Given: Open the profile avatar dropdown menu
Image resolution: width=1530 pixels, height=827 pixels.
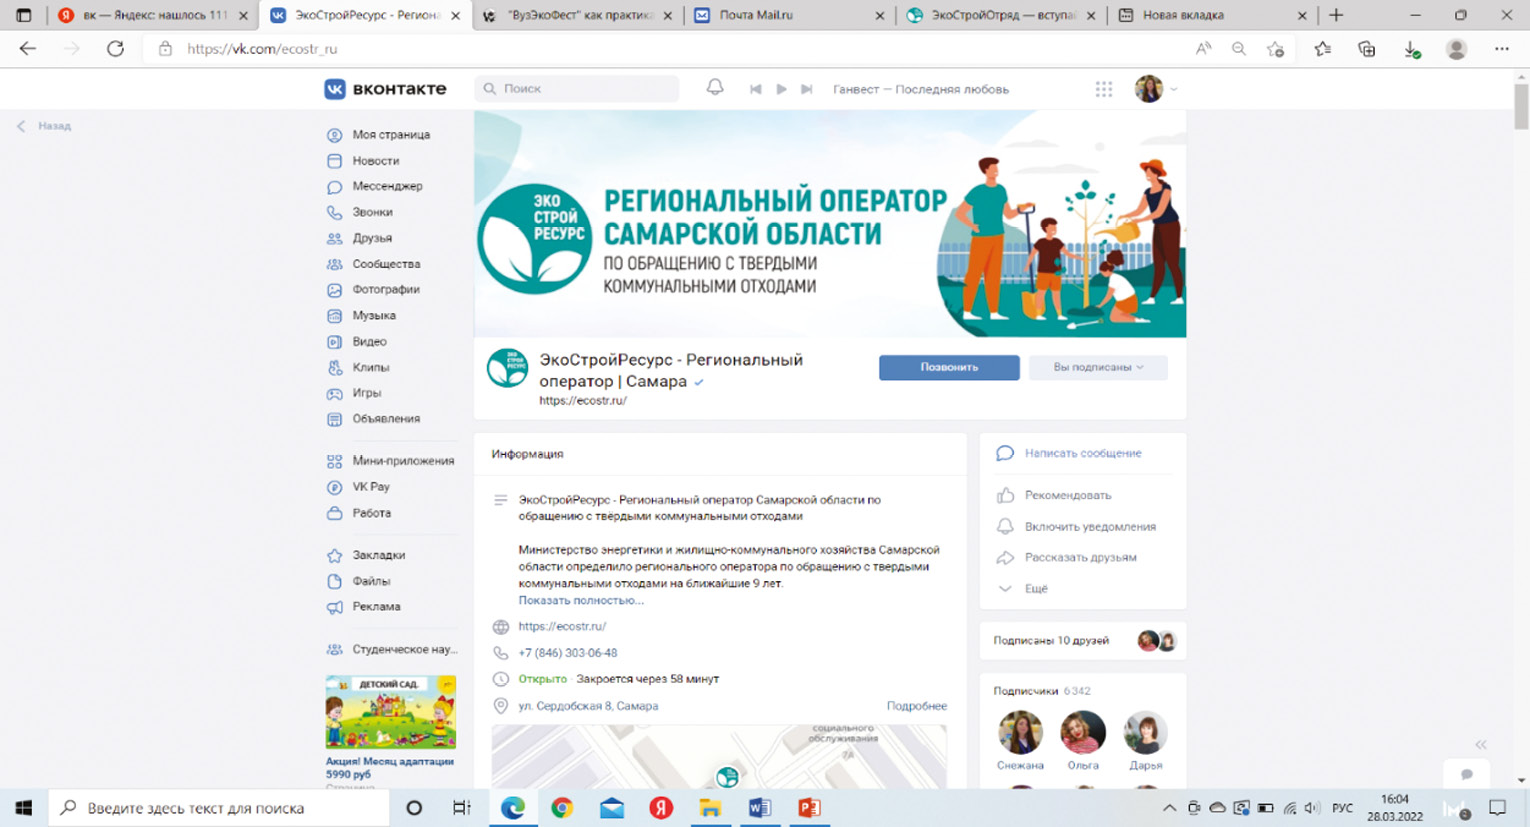Looking at the screenshot, I should tap(1155, 89).
